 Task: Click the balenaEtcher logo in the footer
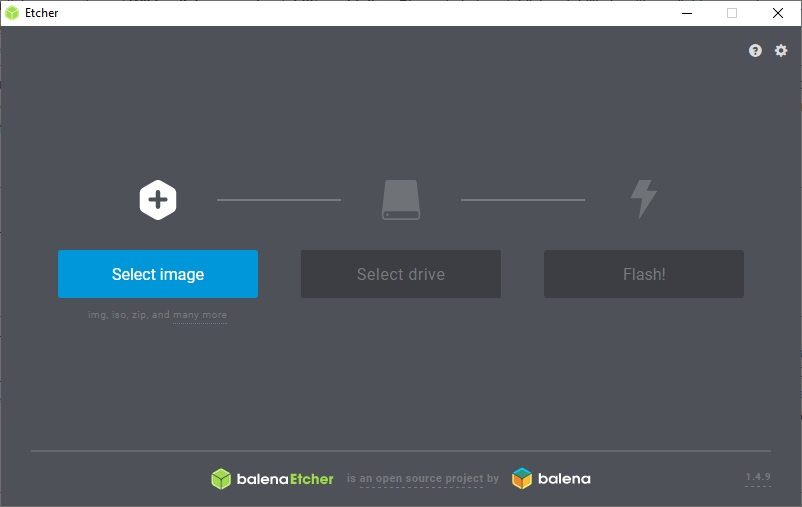click(x=272, y=479)
